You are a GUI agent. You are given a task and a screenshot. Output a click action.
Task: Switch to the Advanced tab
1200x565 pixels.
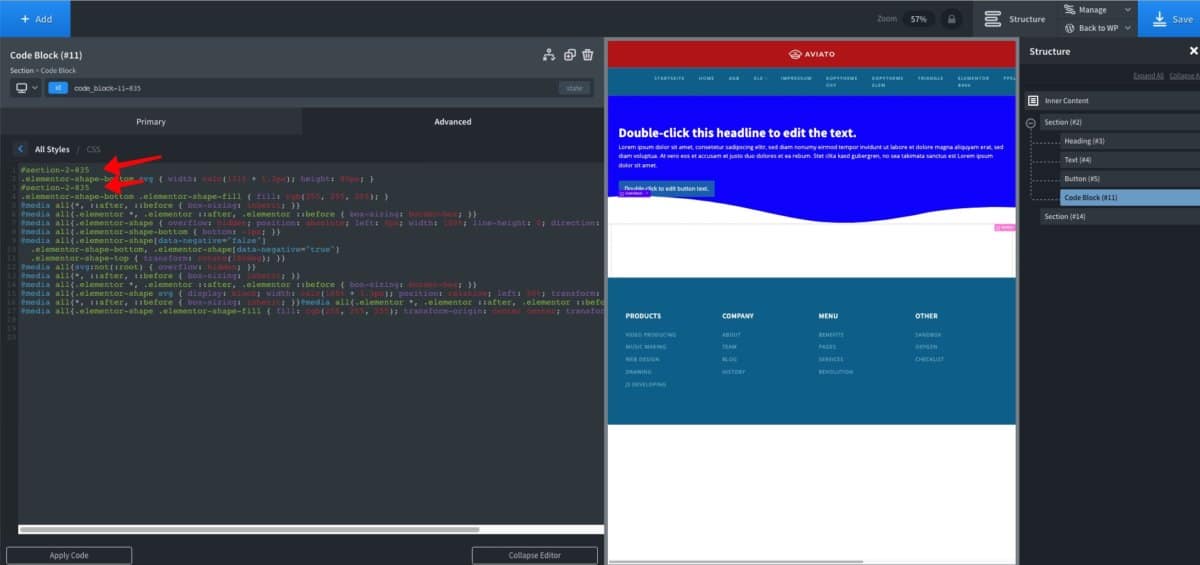[452, 122]
